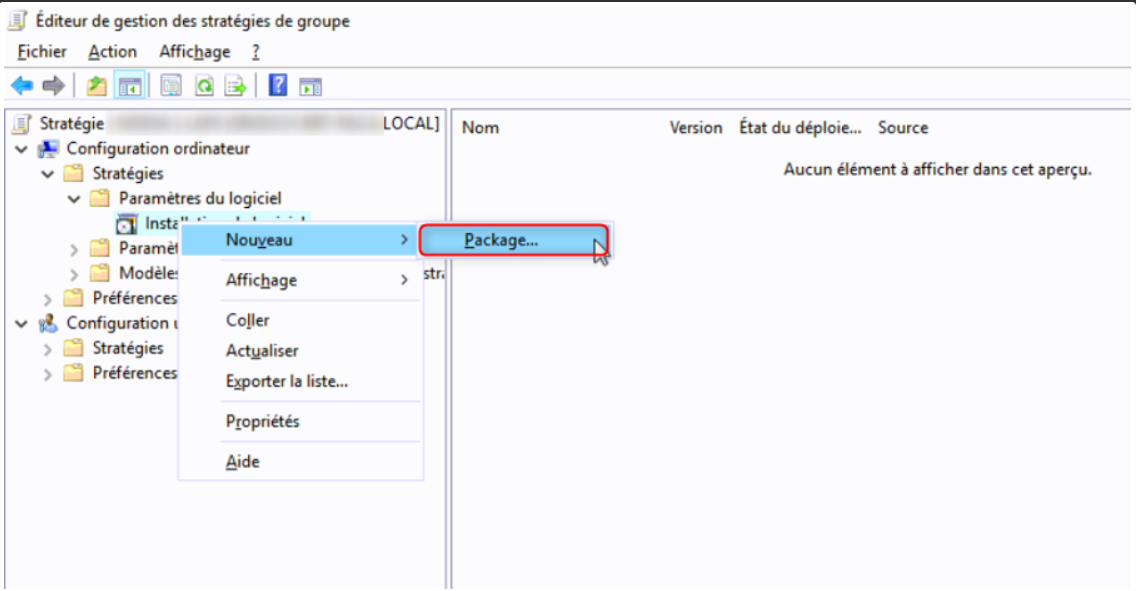1136x591 pixels.
Task: Open help via the question mark icon
Action: pyautogui.click(x=279, y=86)
